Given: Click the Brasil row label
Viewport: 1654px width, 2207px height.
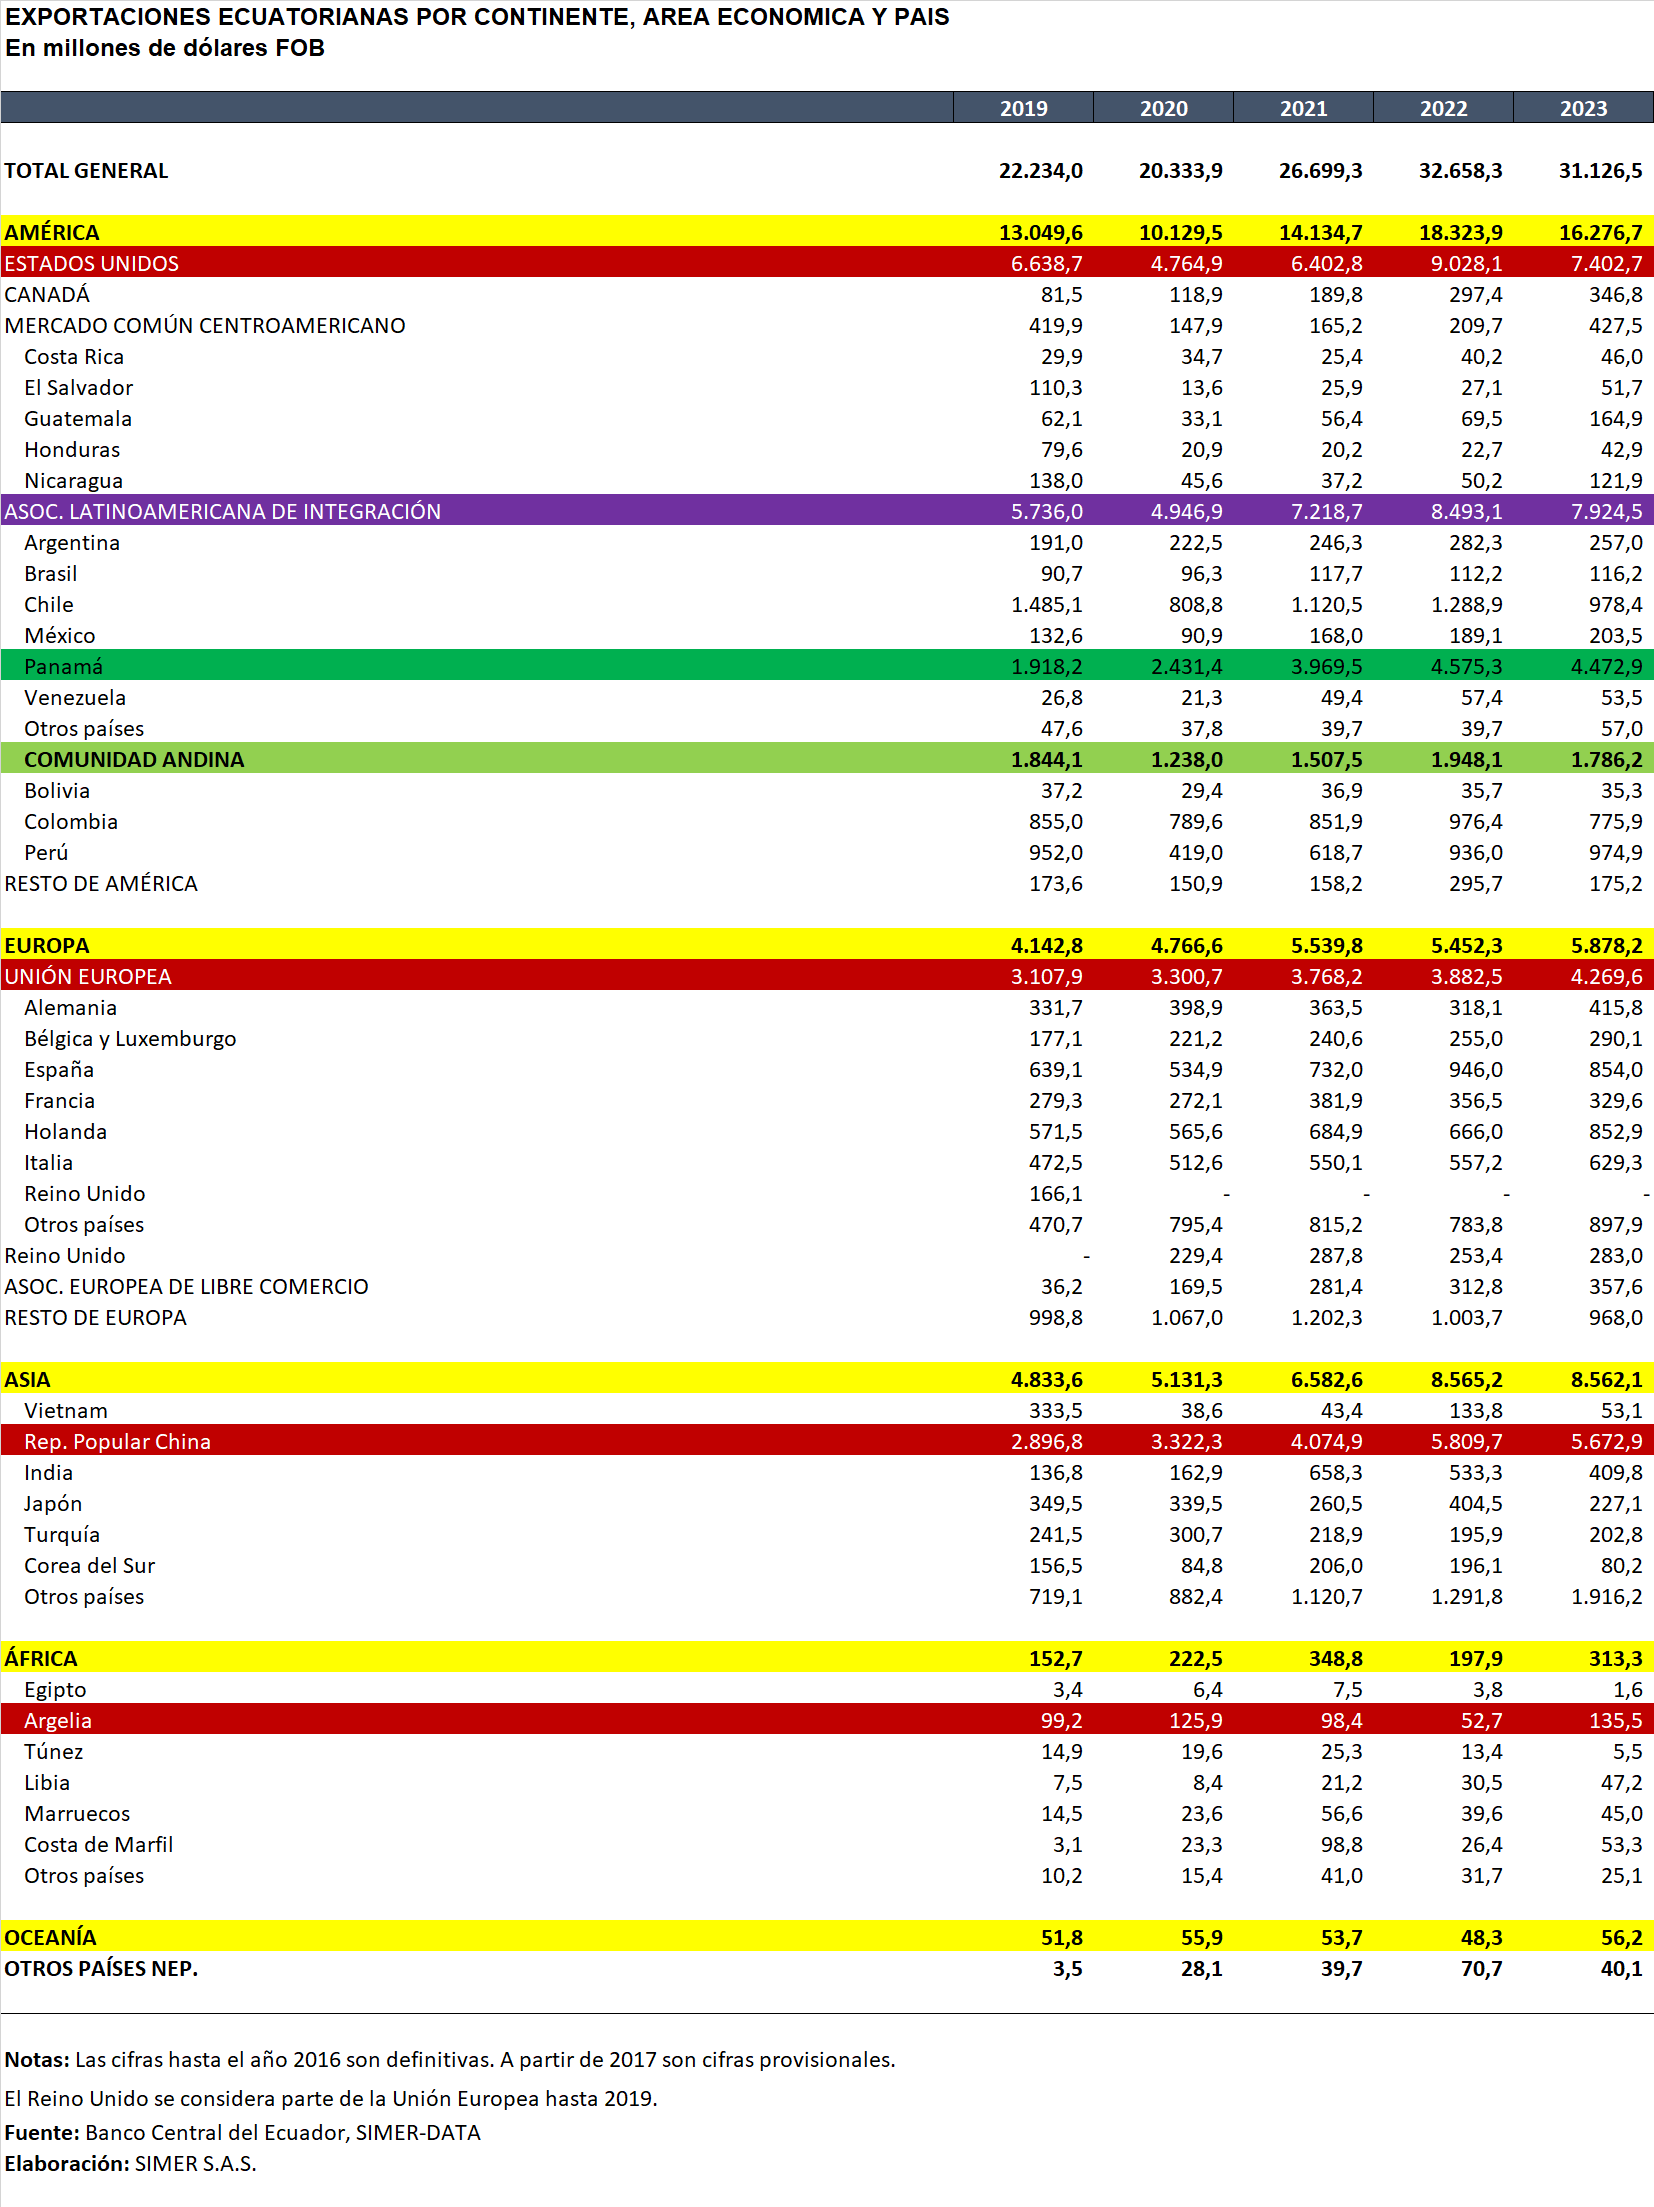Looking at the screenshot, I should (x=51, y=574).
